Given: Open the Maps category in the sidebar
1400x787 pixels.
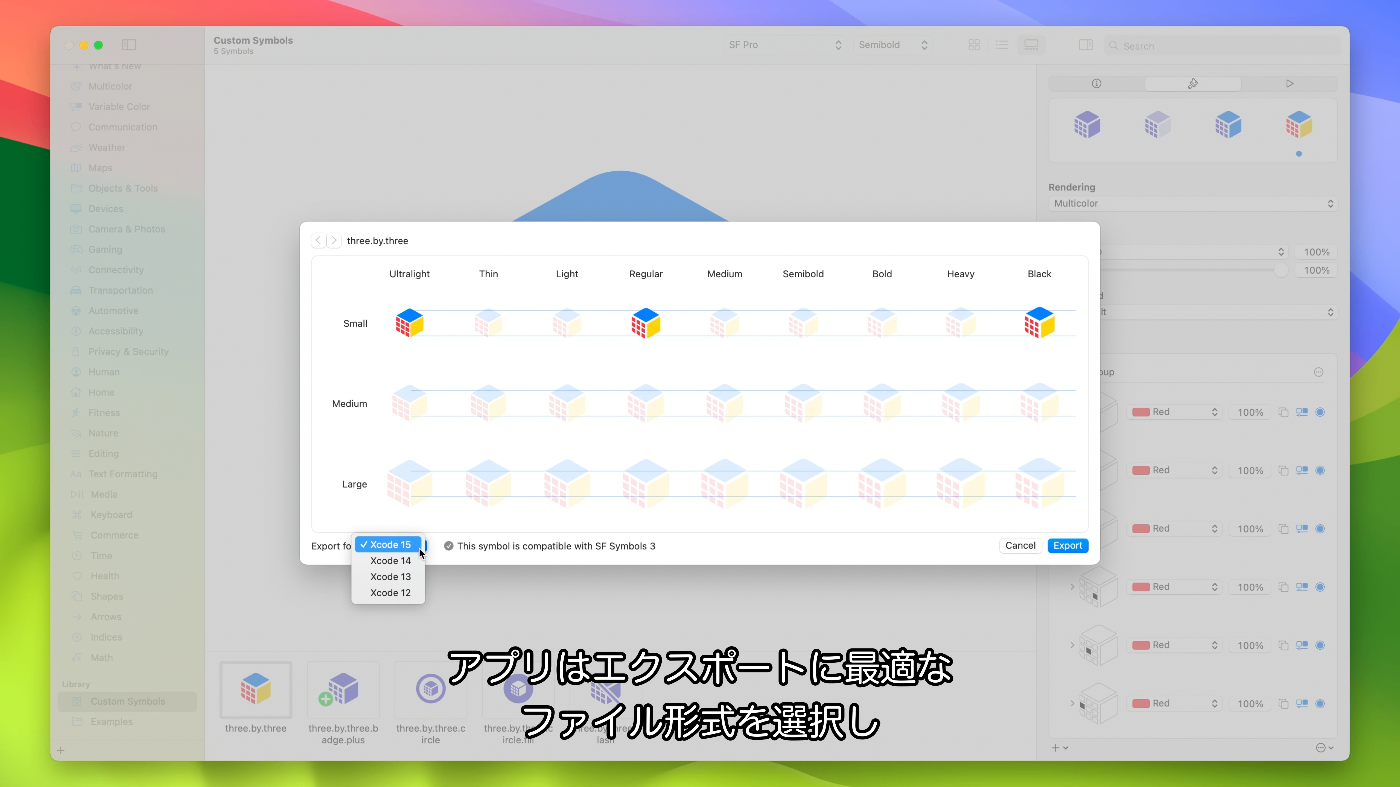Looking at the screenshot, I should tap(100, 168).
